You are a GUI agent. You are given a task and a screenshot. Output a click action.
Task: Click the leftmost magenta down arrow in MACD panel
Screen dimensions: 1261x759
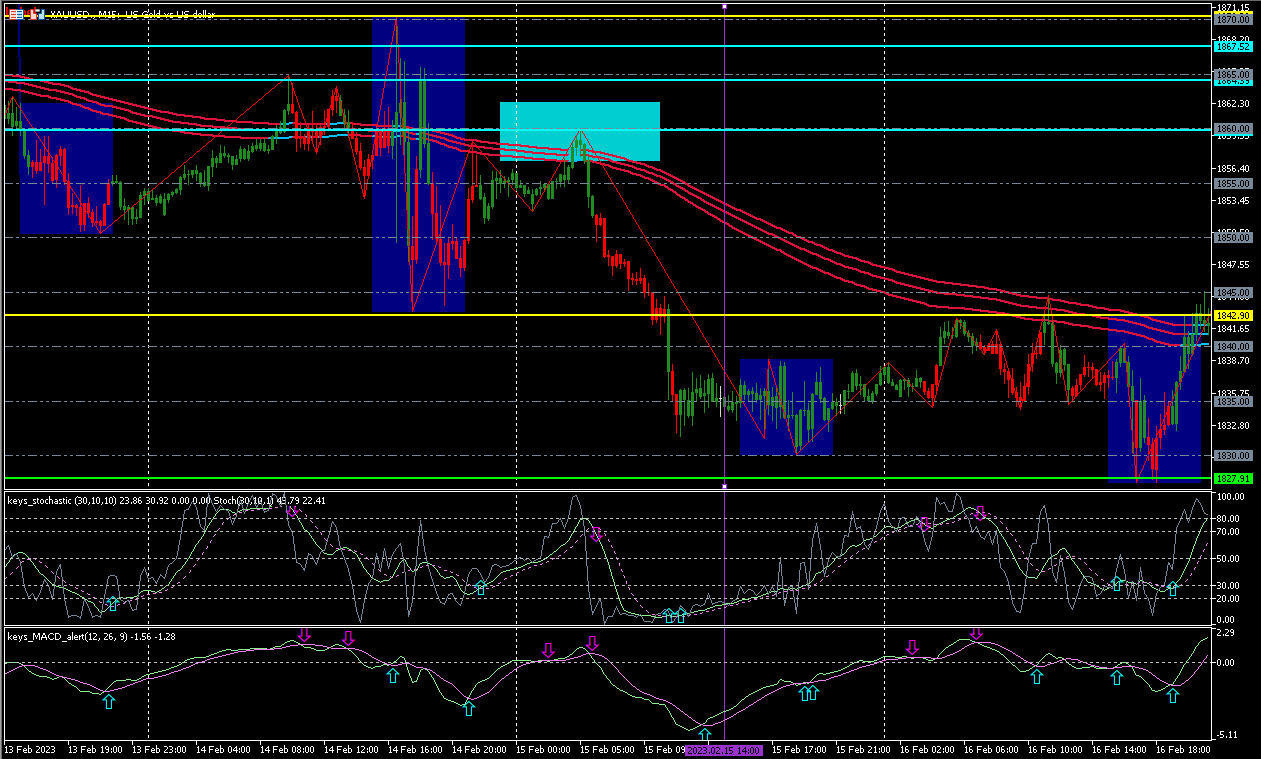[304, 635]
